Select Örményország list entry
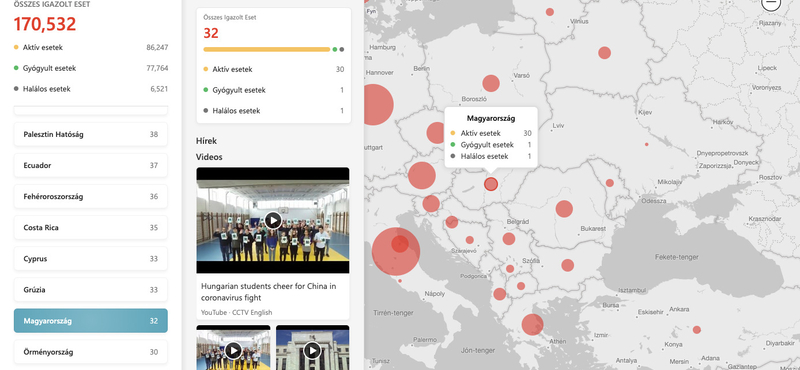 [90, 352]
